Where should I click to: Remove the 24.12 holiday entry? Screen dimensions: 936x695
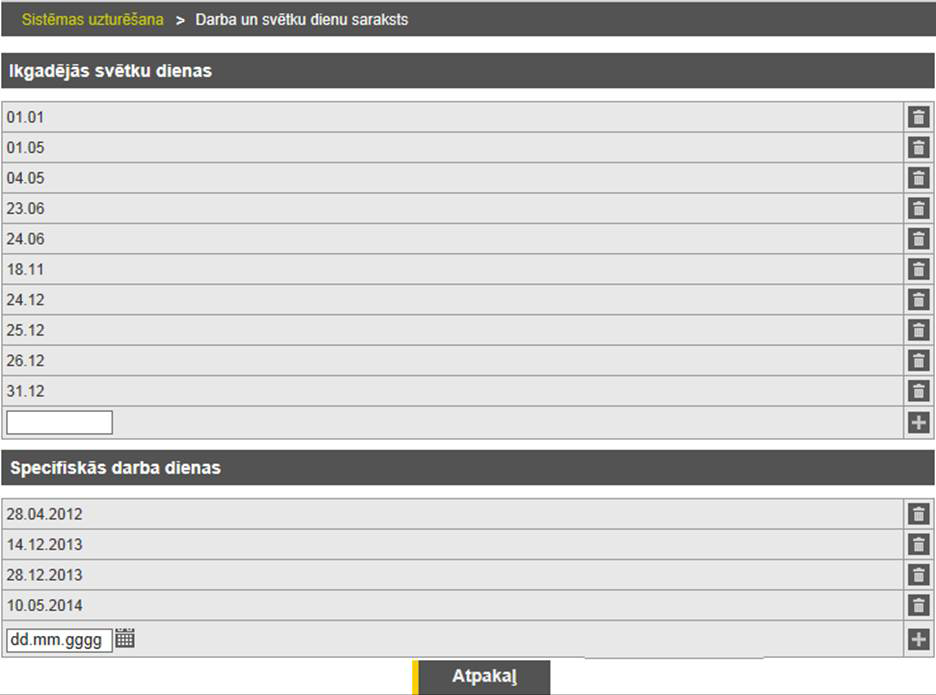[x=918, y=300]
